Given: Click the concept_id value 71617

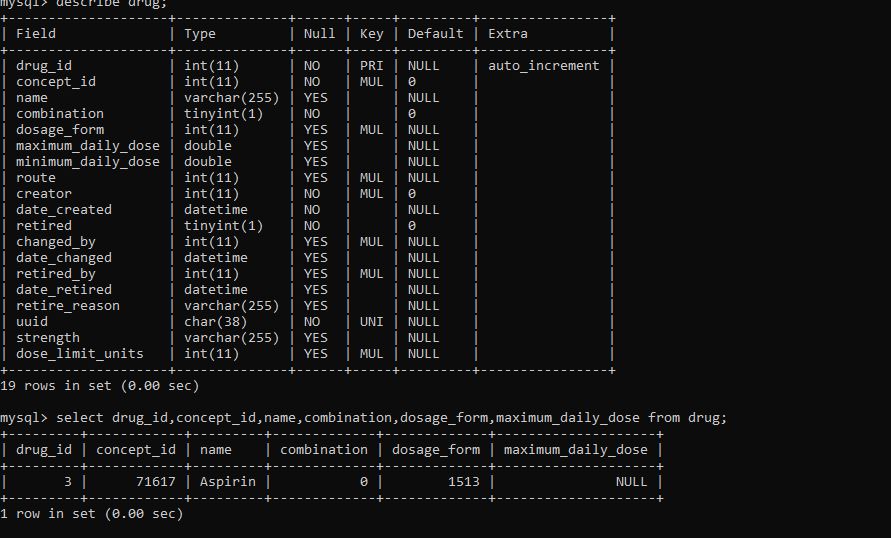Looking at the screenshot, I should [156, 482].
